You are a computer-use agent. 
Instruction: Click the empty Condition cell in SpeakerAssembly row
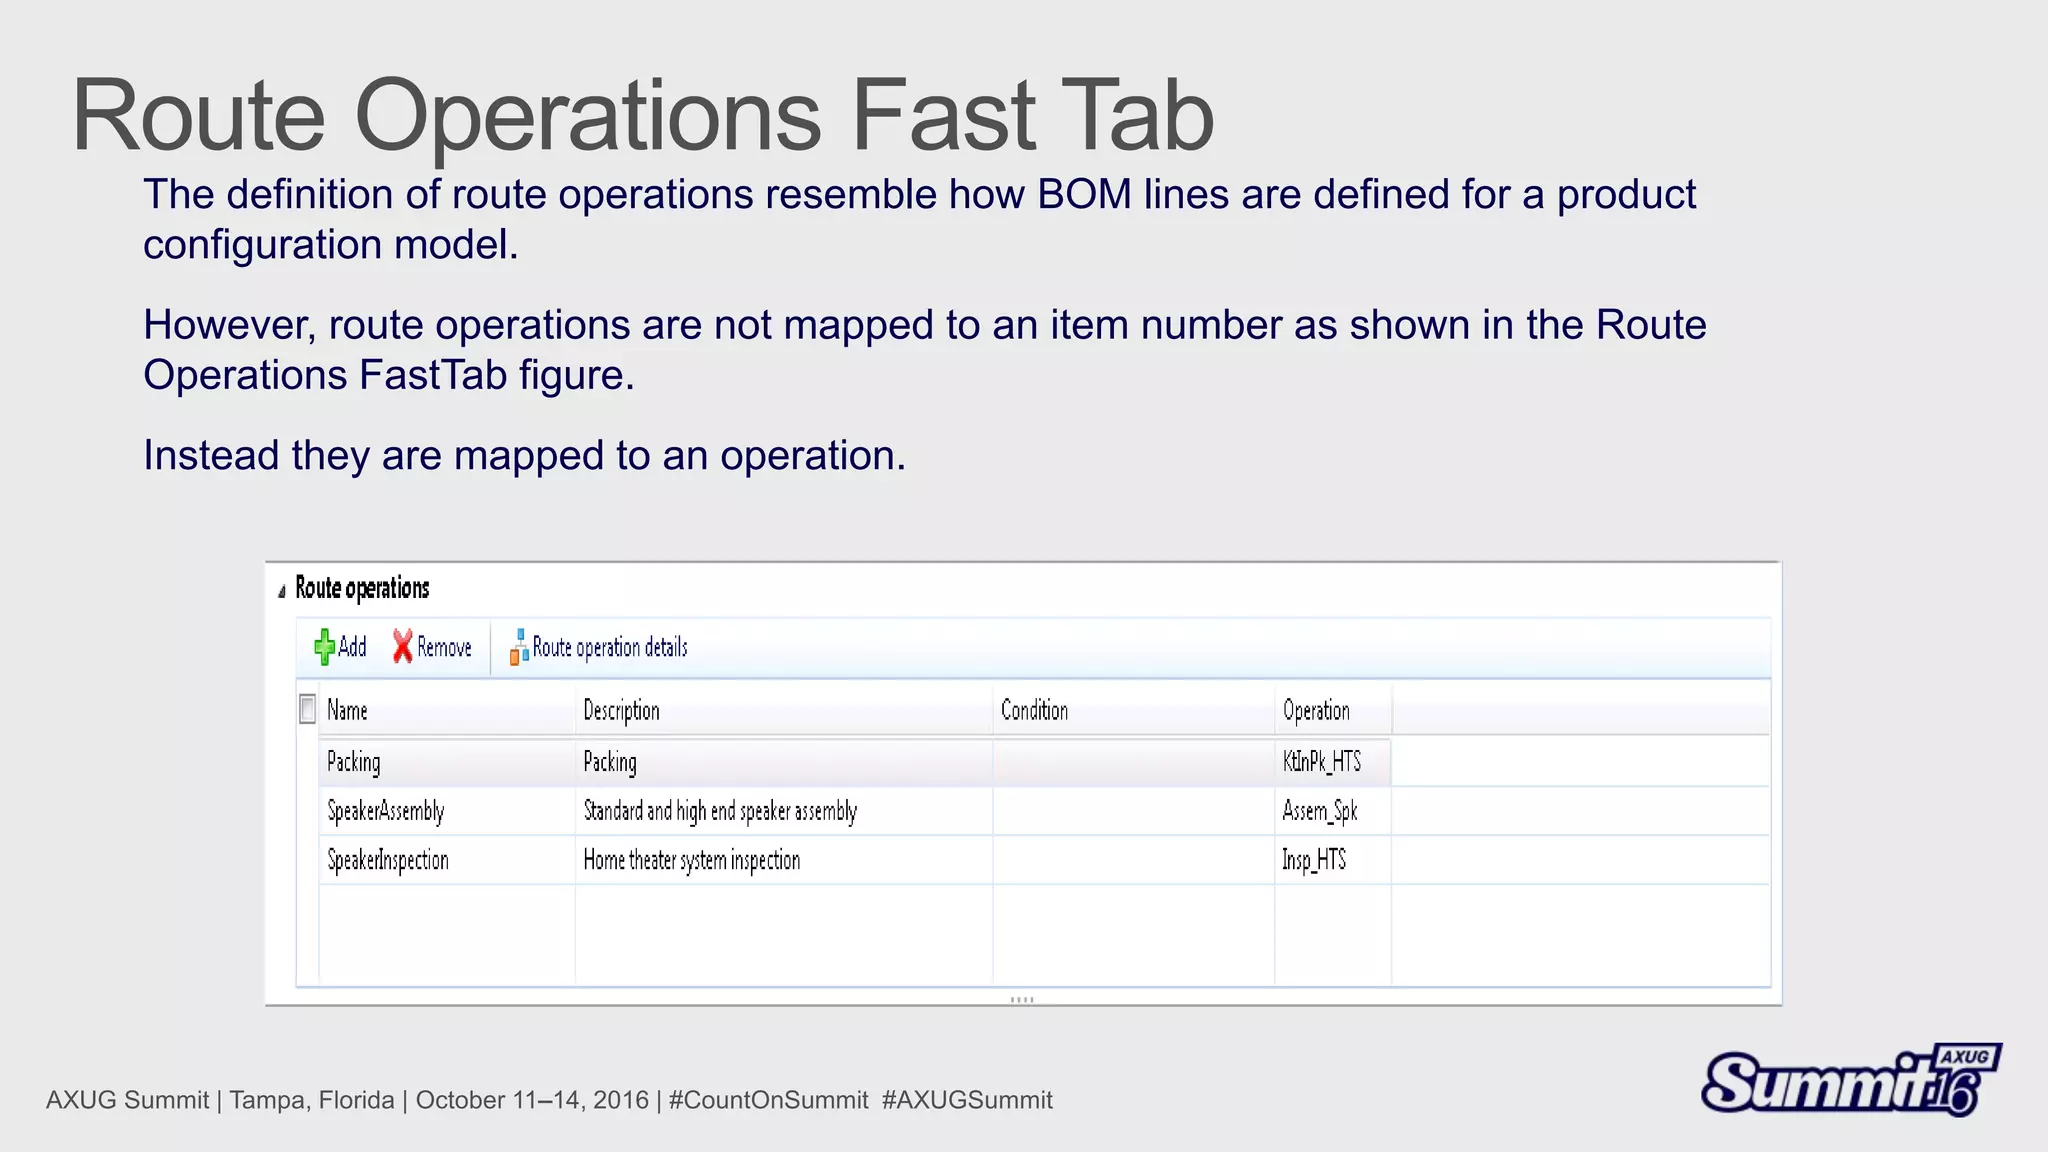pos(1134,811)
